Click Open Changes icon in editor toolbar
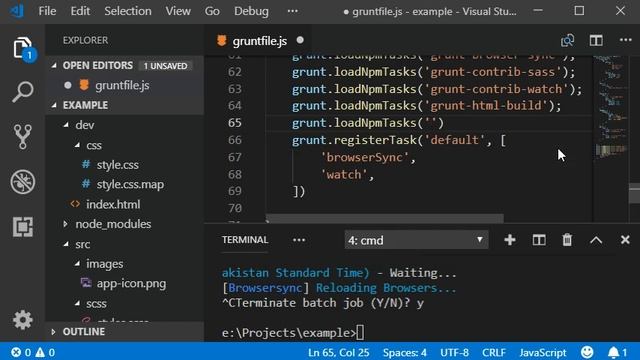640x360 pixels. point(567,40)
